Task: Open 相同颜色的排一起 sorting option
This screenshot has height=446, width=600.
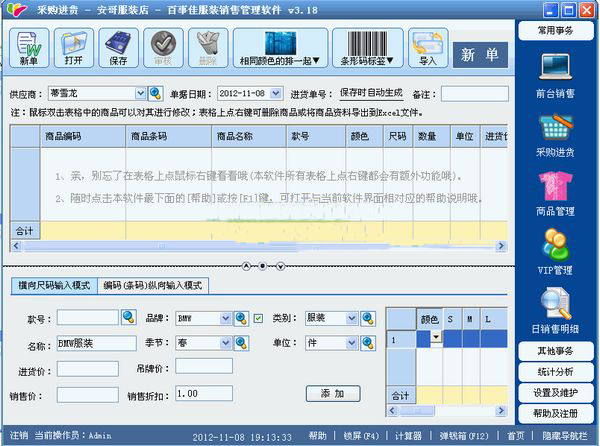Action: [x=280, y=48]
